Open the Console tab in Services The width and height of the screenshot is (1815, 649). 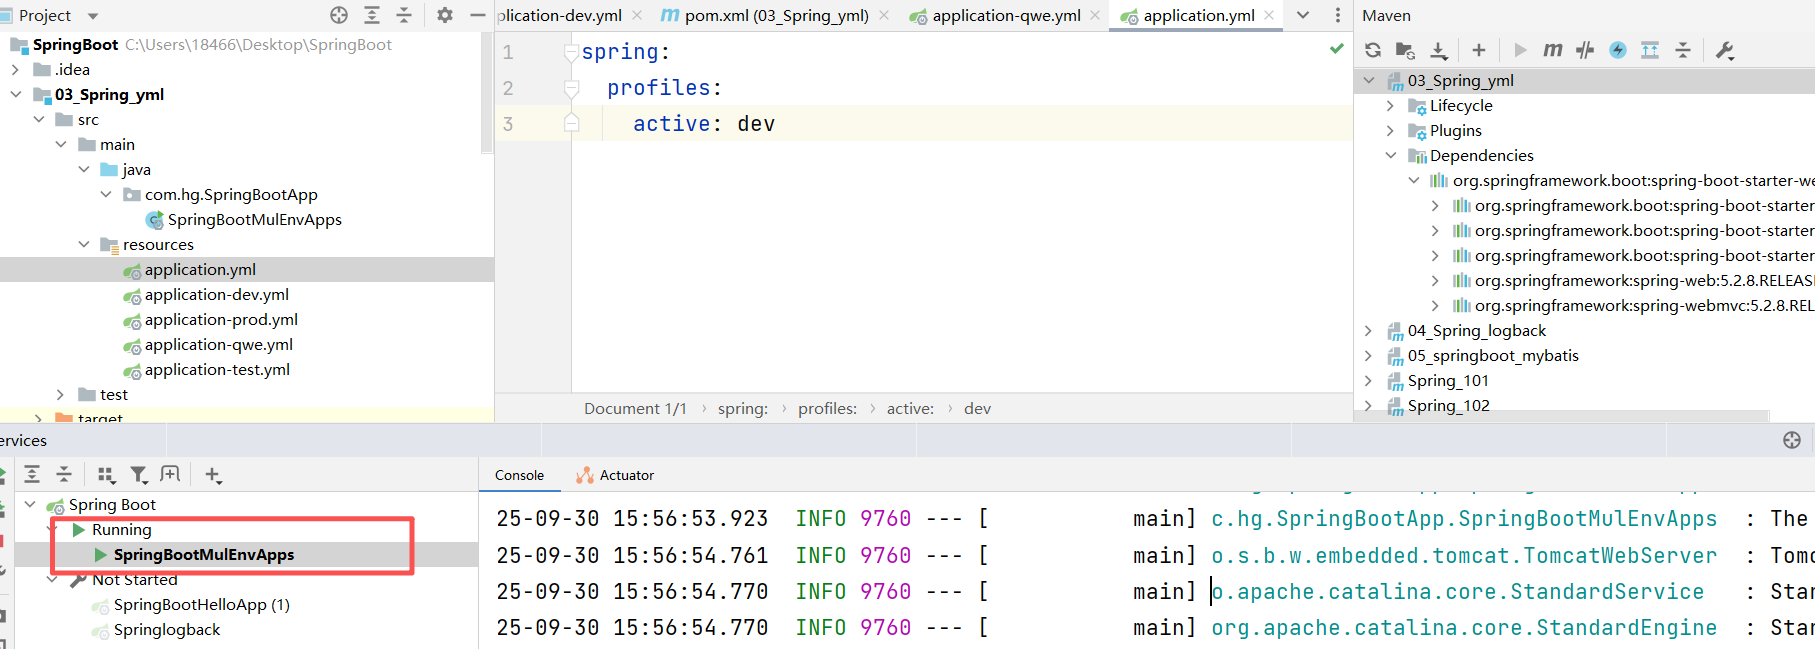pyautogui.click(x=519, y=475)
